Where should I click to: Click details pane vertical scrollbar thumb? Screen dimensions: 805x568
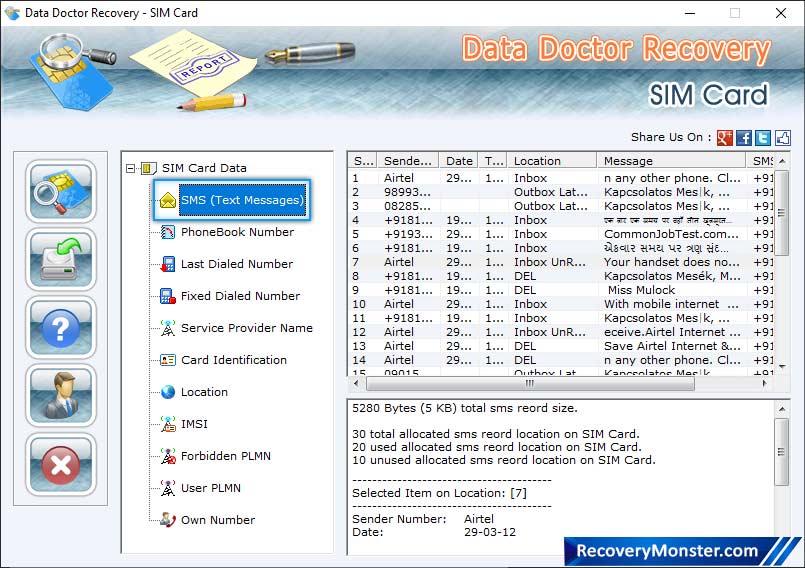click(781, 451)
